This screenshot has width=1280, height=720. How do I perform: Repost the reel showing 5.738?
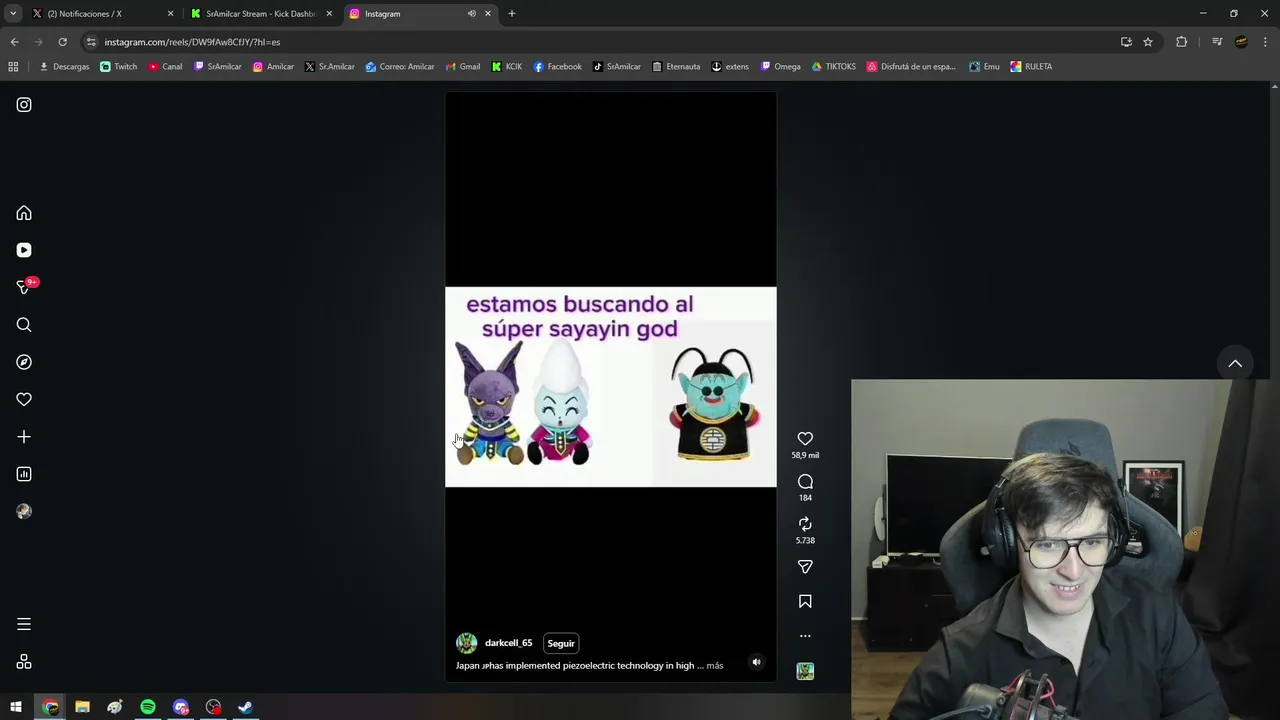pos(805,524)
